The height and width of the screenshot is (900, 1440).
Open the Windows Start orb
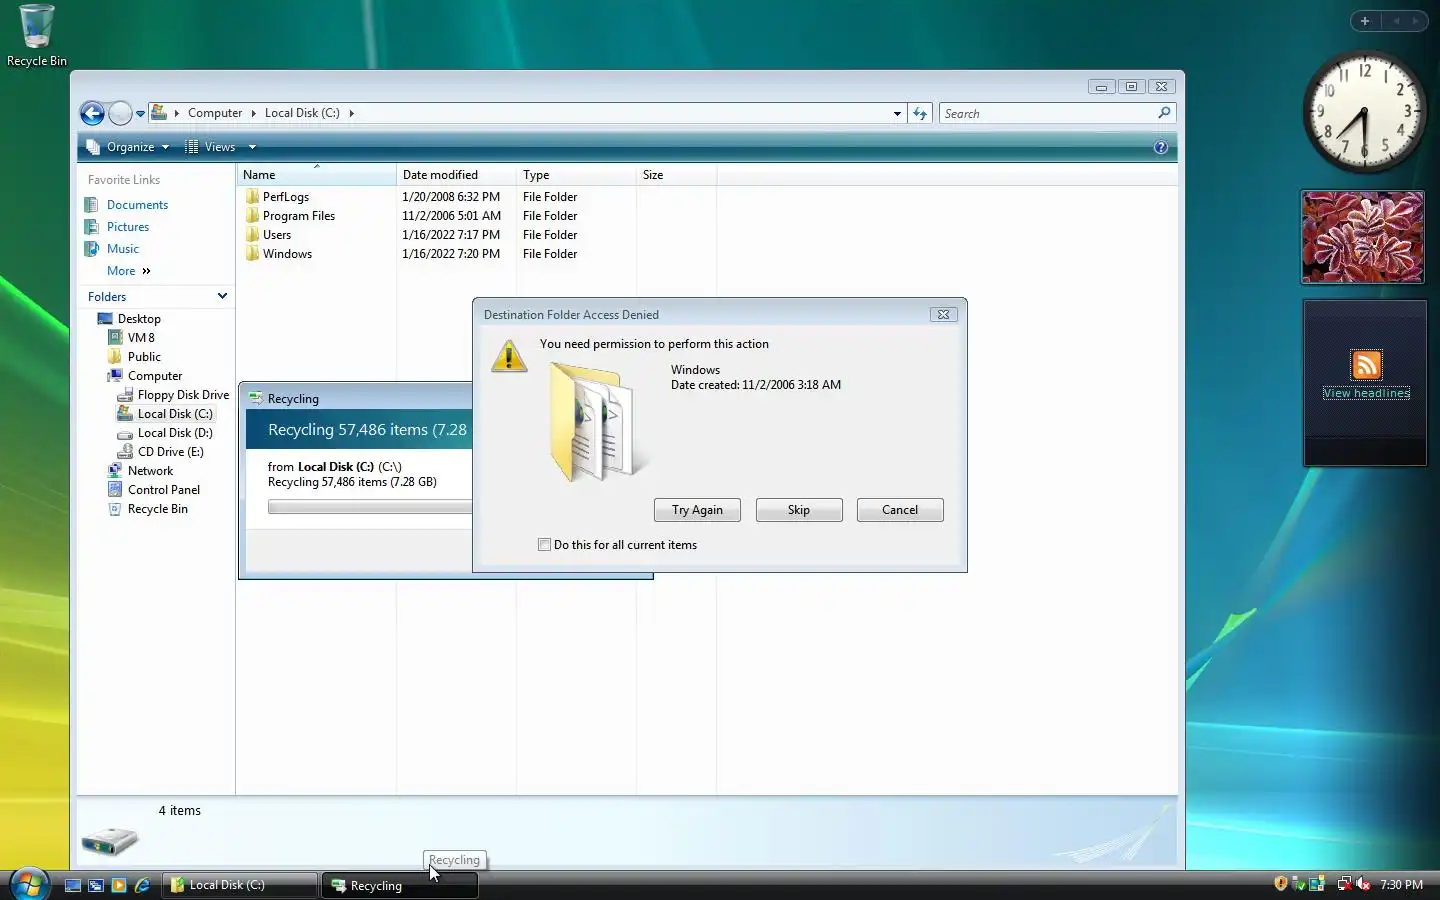coord(29,884)
